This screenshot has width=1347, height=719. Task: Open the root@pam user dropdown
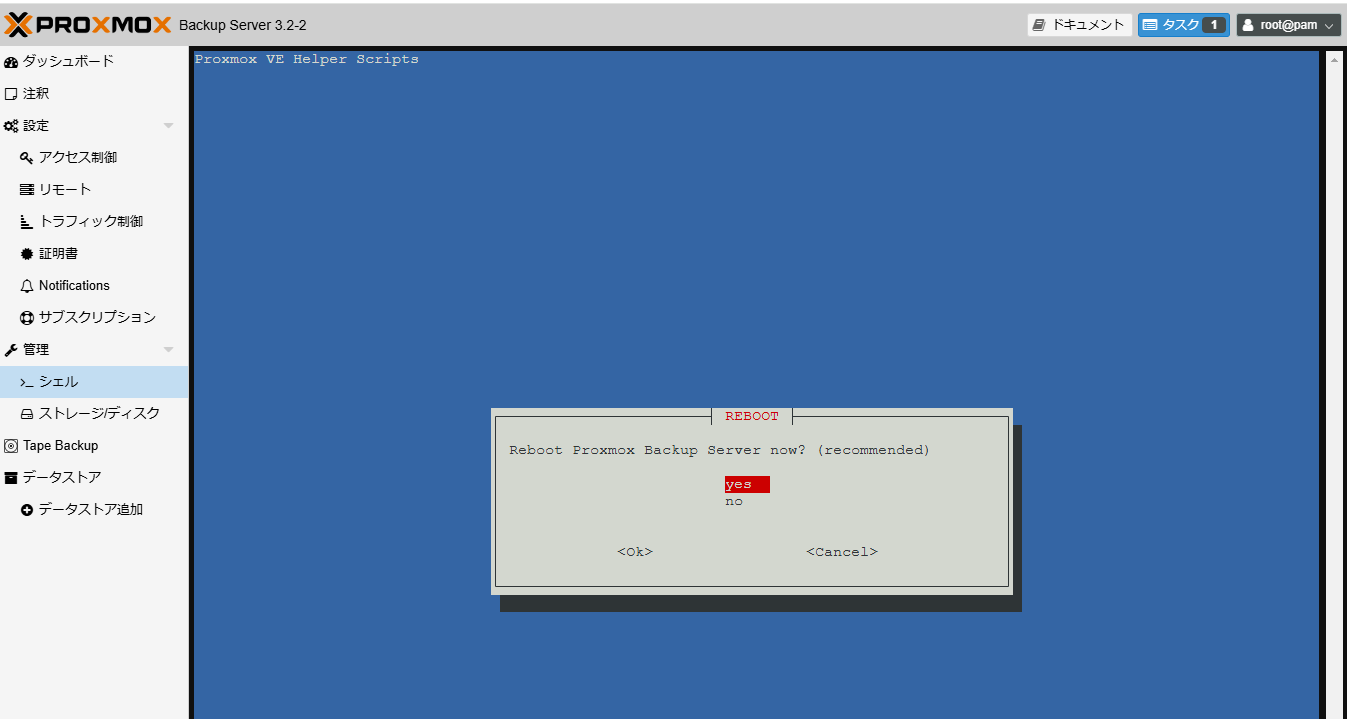1288,25
